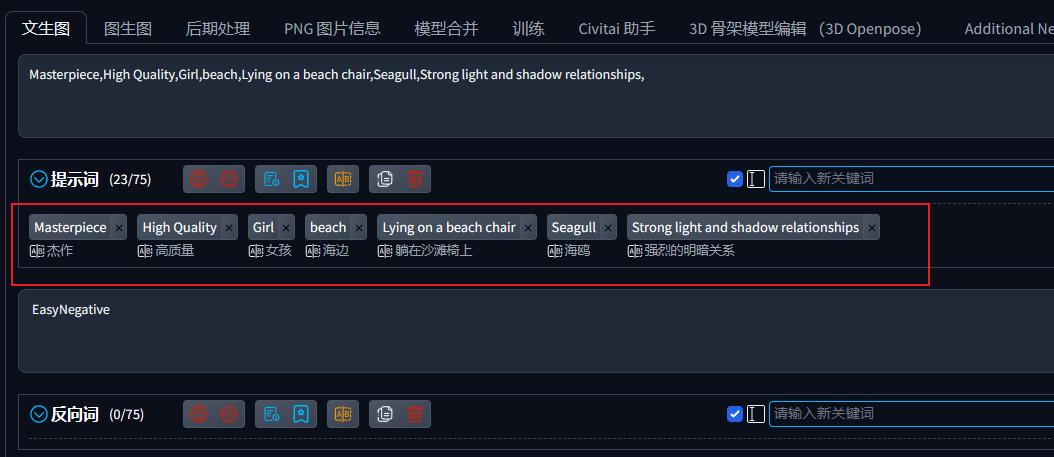Open the PNG 图片信息 tab
The height and width of the screenshot is (457, 1054).
(332, 29)
